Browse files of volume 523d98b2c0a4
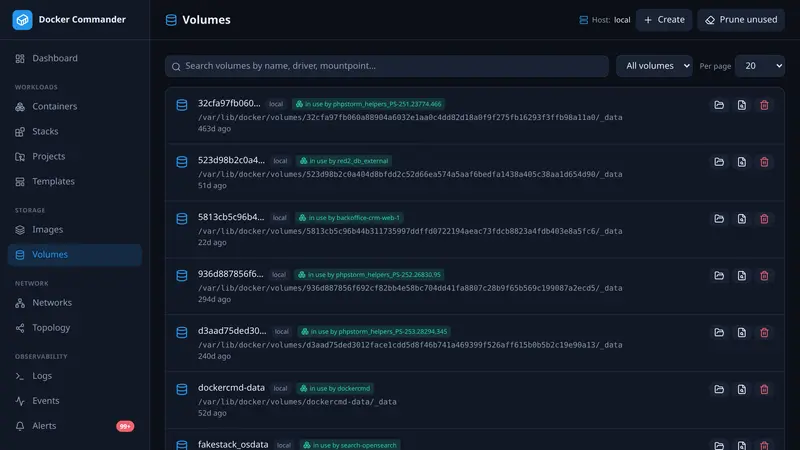 (719, 162)
